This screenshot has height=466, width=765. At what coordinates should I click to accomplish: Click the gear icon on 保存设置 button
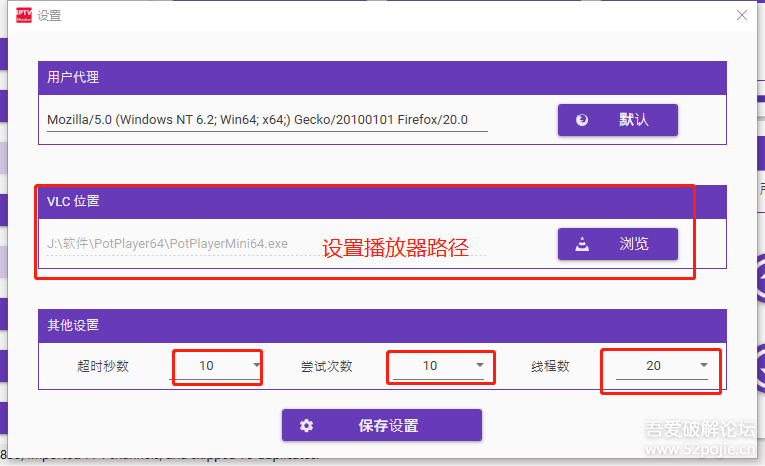[307, 425]
